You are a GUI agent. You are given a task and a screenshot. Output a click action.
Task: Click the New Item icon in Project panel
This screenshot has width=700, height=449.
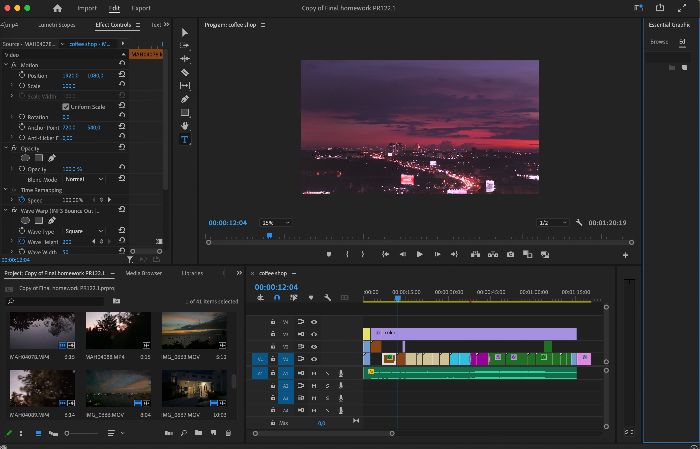213,433
